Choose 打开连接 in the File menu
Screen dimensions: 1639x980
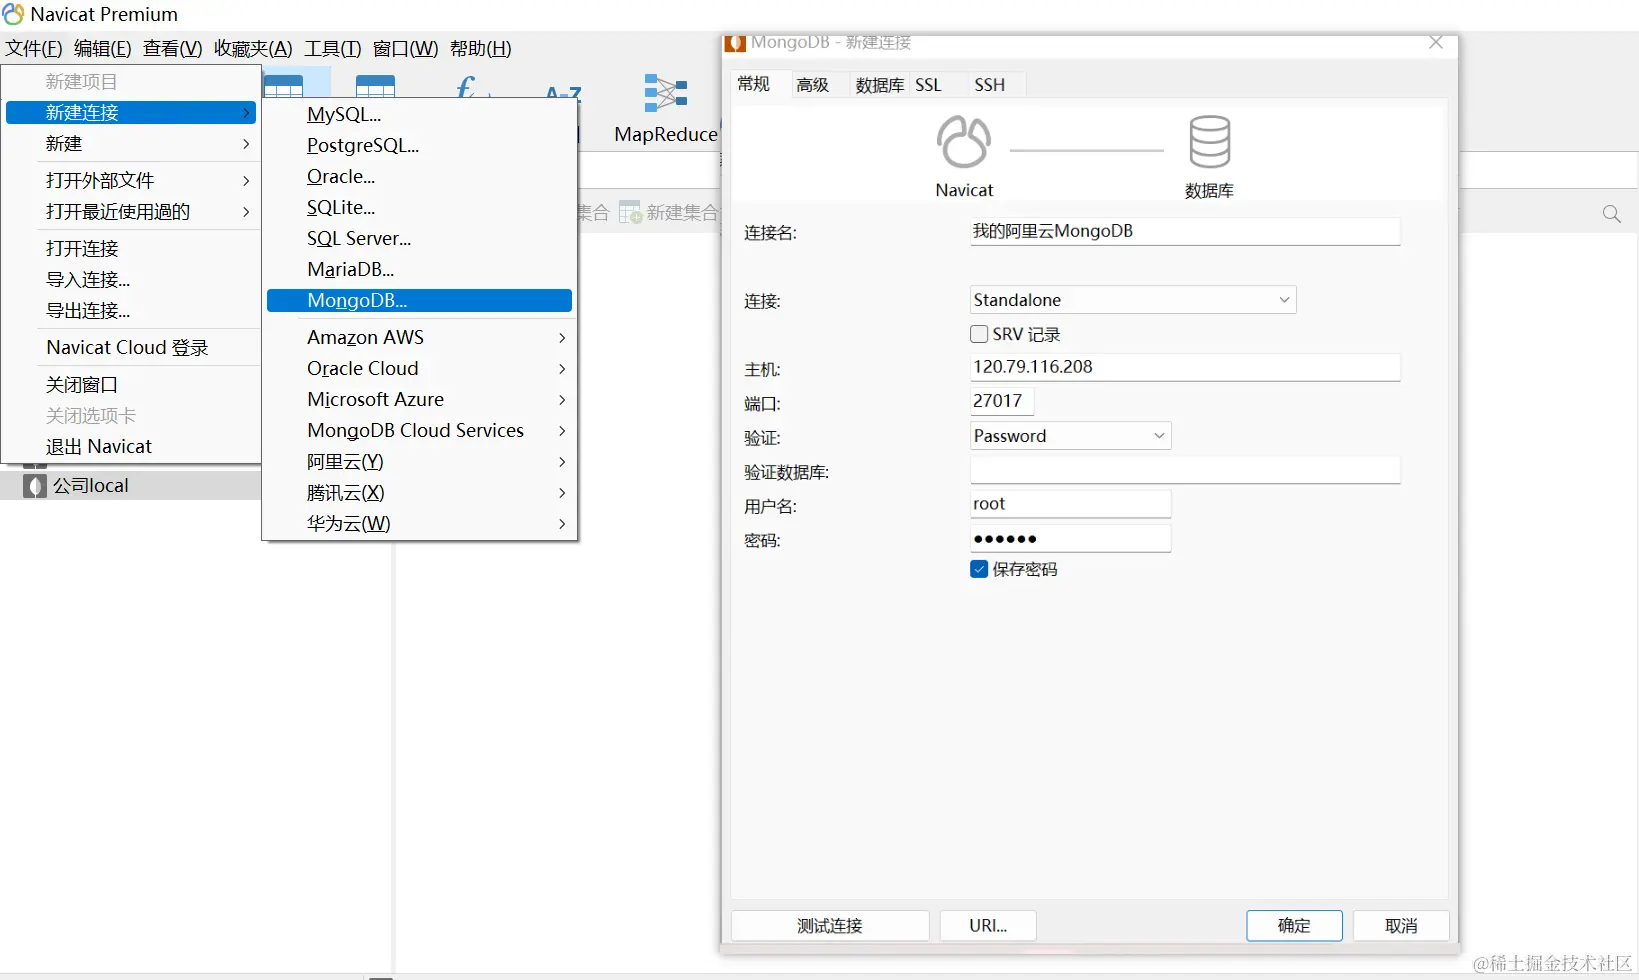point(131,249)
